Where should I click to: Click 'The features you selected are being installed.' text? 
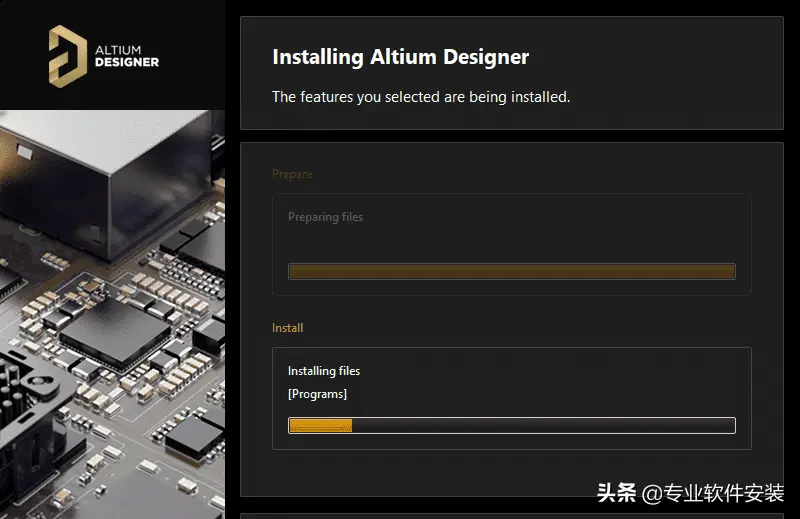[421, 96]
